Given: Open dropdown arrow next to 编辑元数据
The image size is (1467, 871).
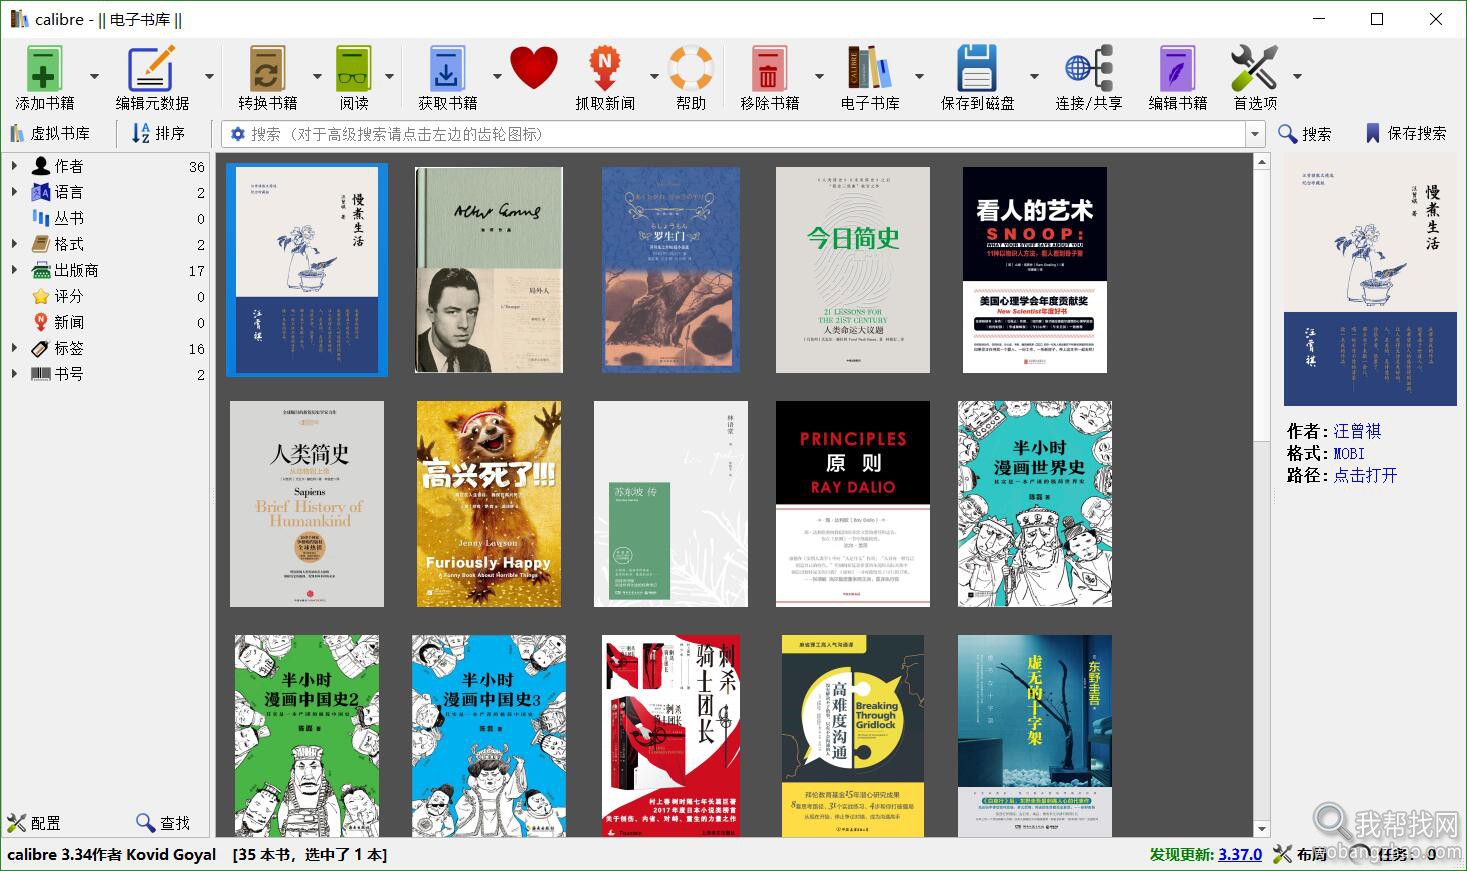Looking at the screenshot, I should [x=209, y=76].
